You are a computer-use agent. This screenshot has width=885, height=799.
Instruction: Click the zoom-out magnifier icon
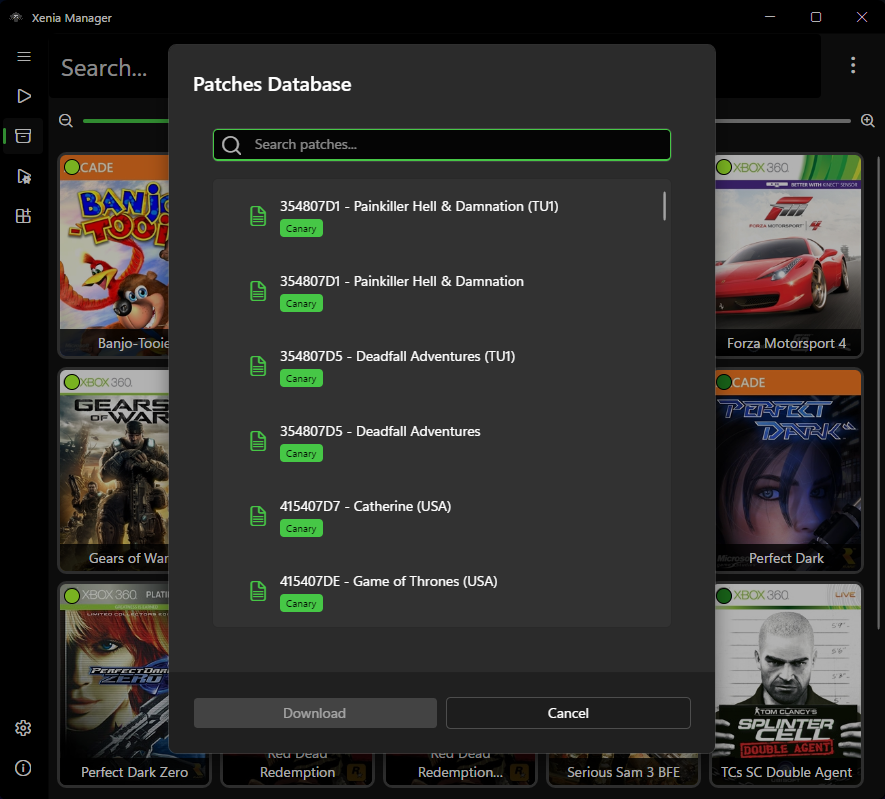coord(65,120)
